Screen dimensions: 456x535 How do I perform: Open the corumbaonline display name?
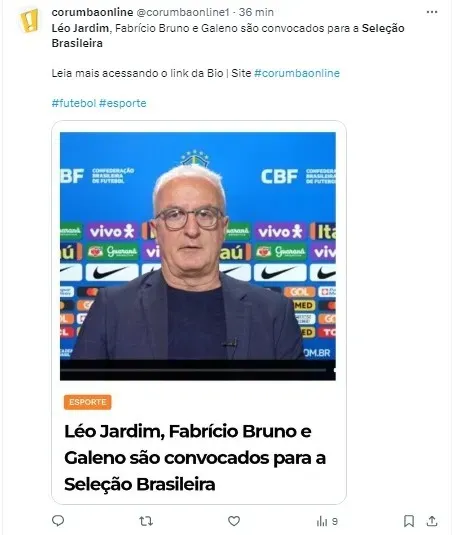tap(92, 12)
